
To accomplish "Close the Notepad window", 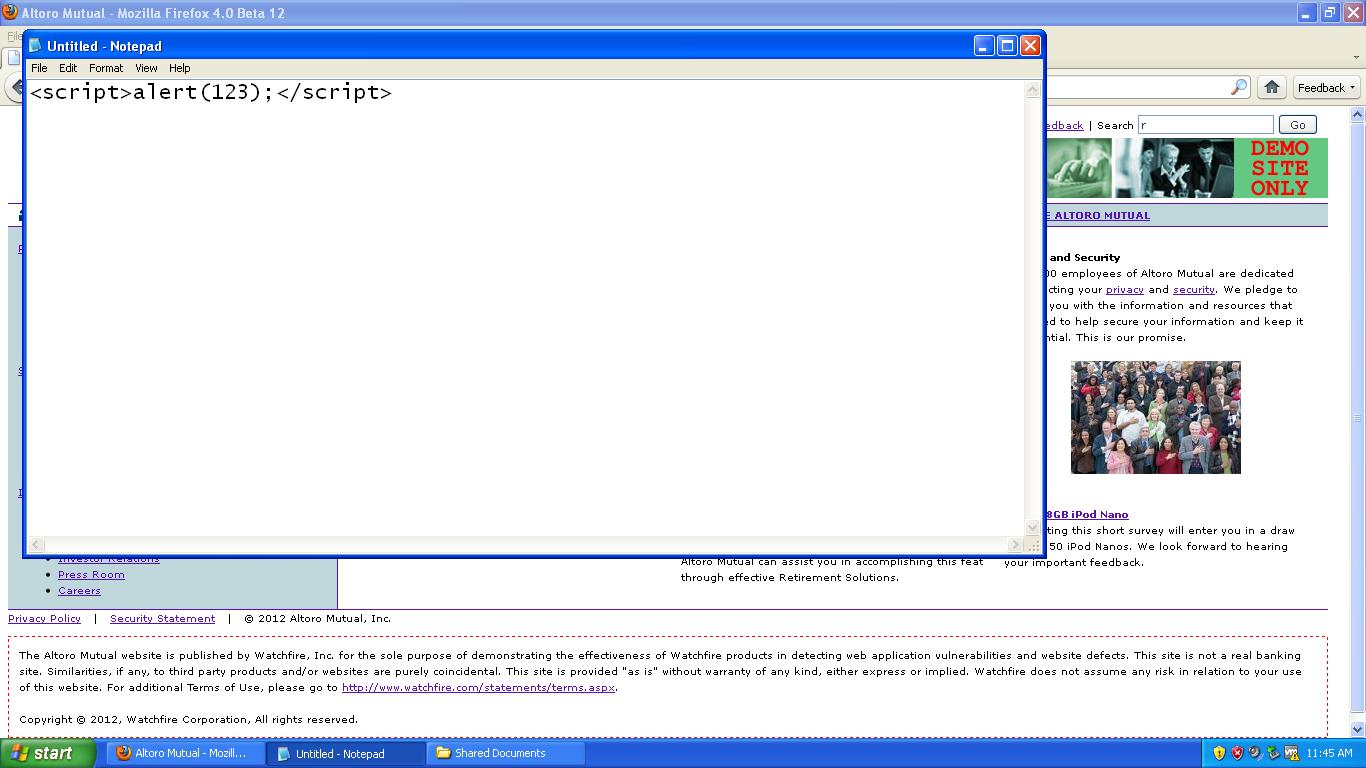I will (1030, 46).
